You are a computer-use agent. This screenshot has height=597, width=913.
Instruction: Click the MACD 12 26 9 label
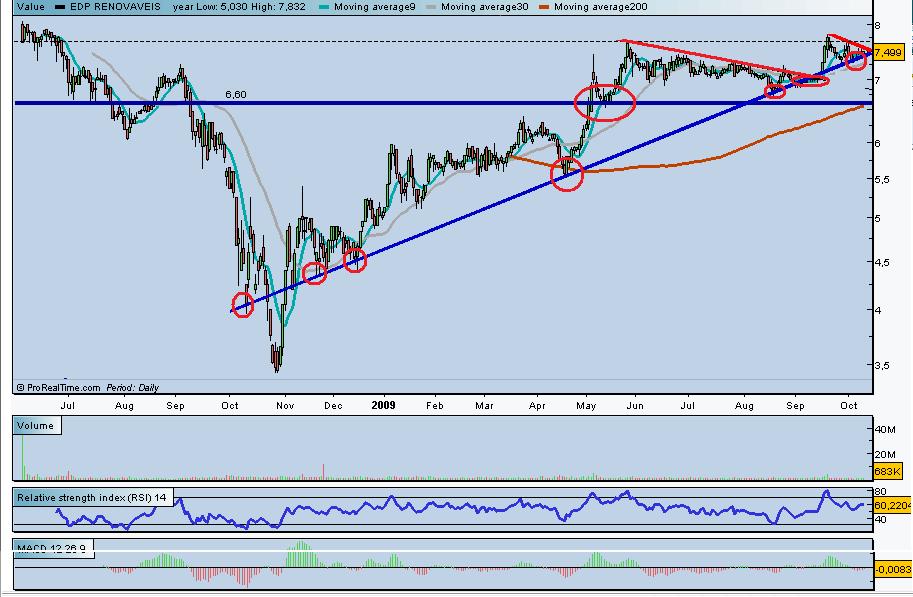(51, 548)
